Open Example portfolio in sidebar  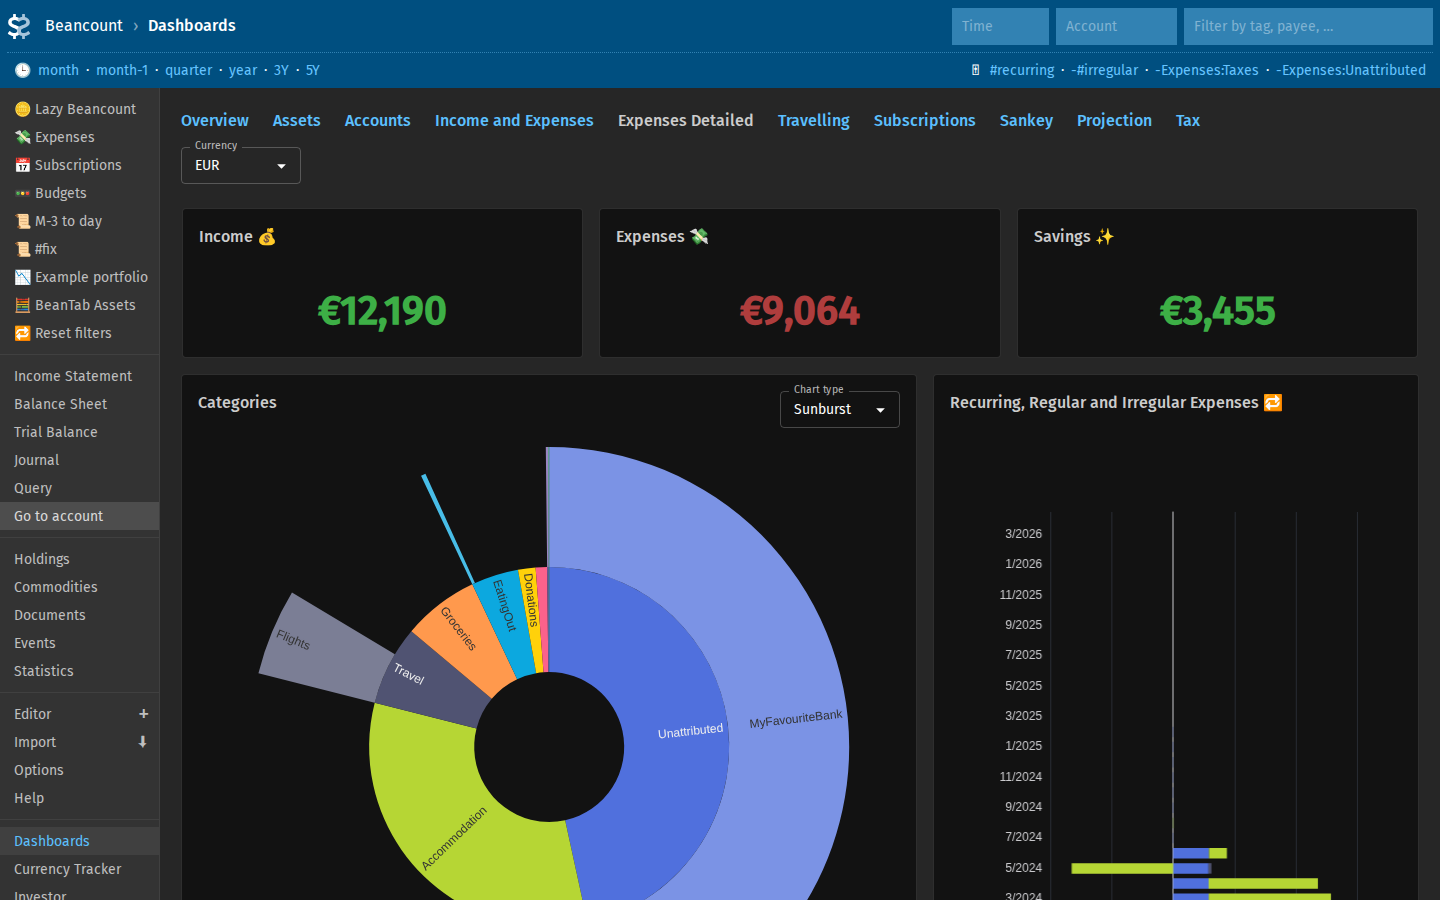(x=80, y=277)
